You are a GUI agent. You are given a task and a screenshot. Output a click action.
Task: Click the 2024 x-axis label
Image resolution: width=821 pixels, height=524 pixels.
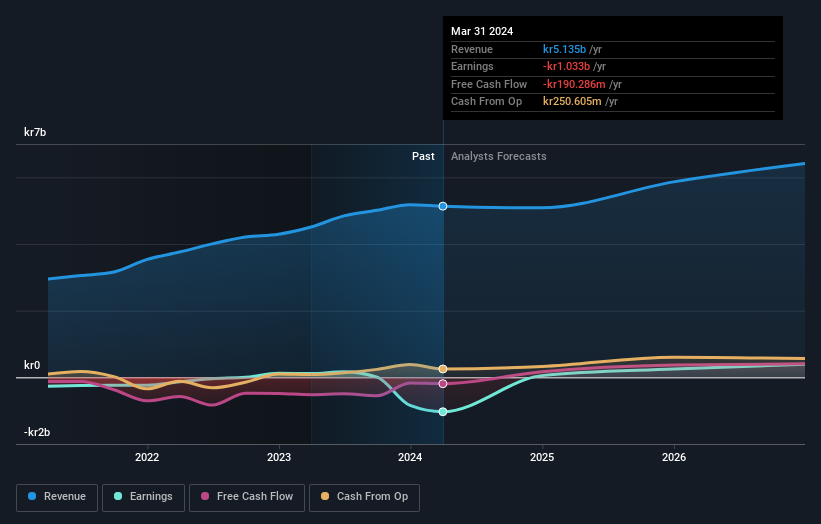(x=410, y=457)
